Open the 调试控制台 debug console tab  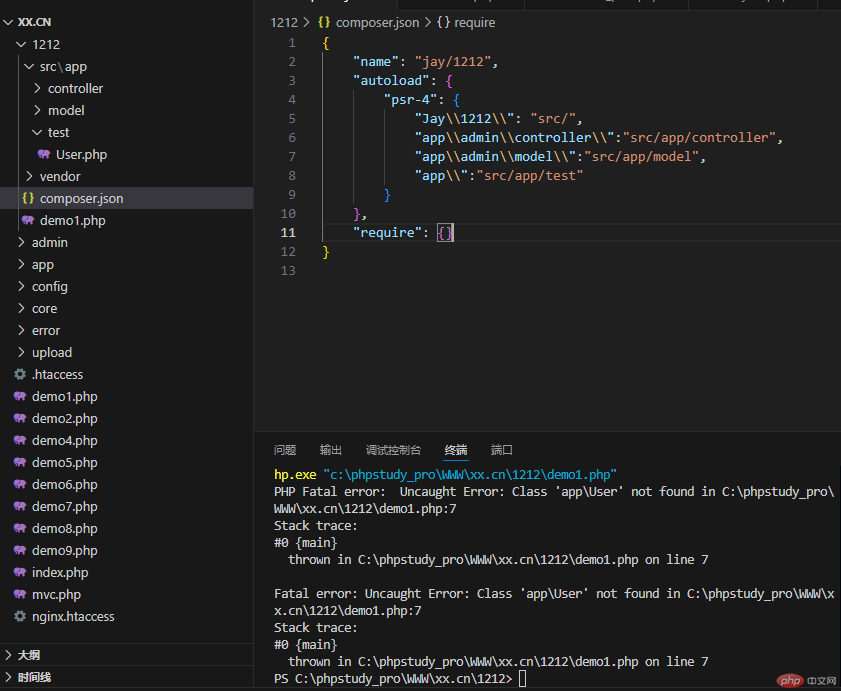click(393, 450)
